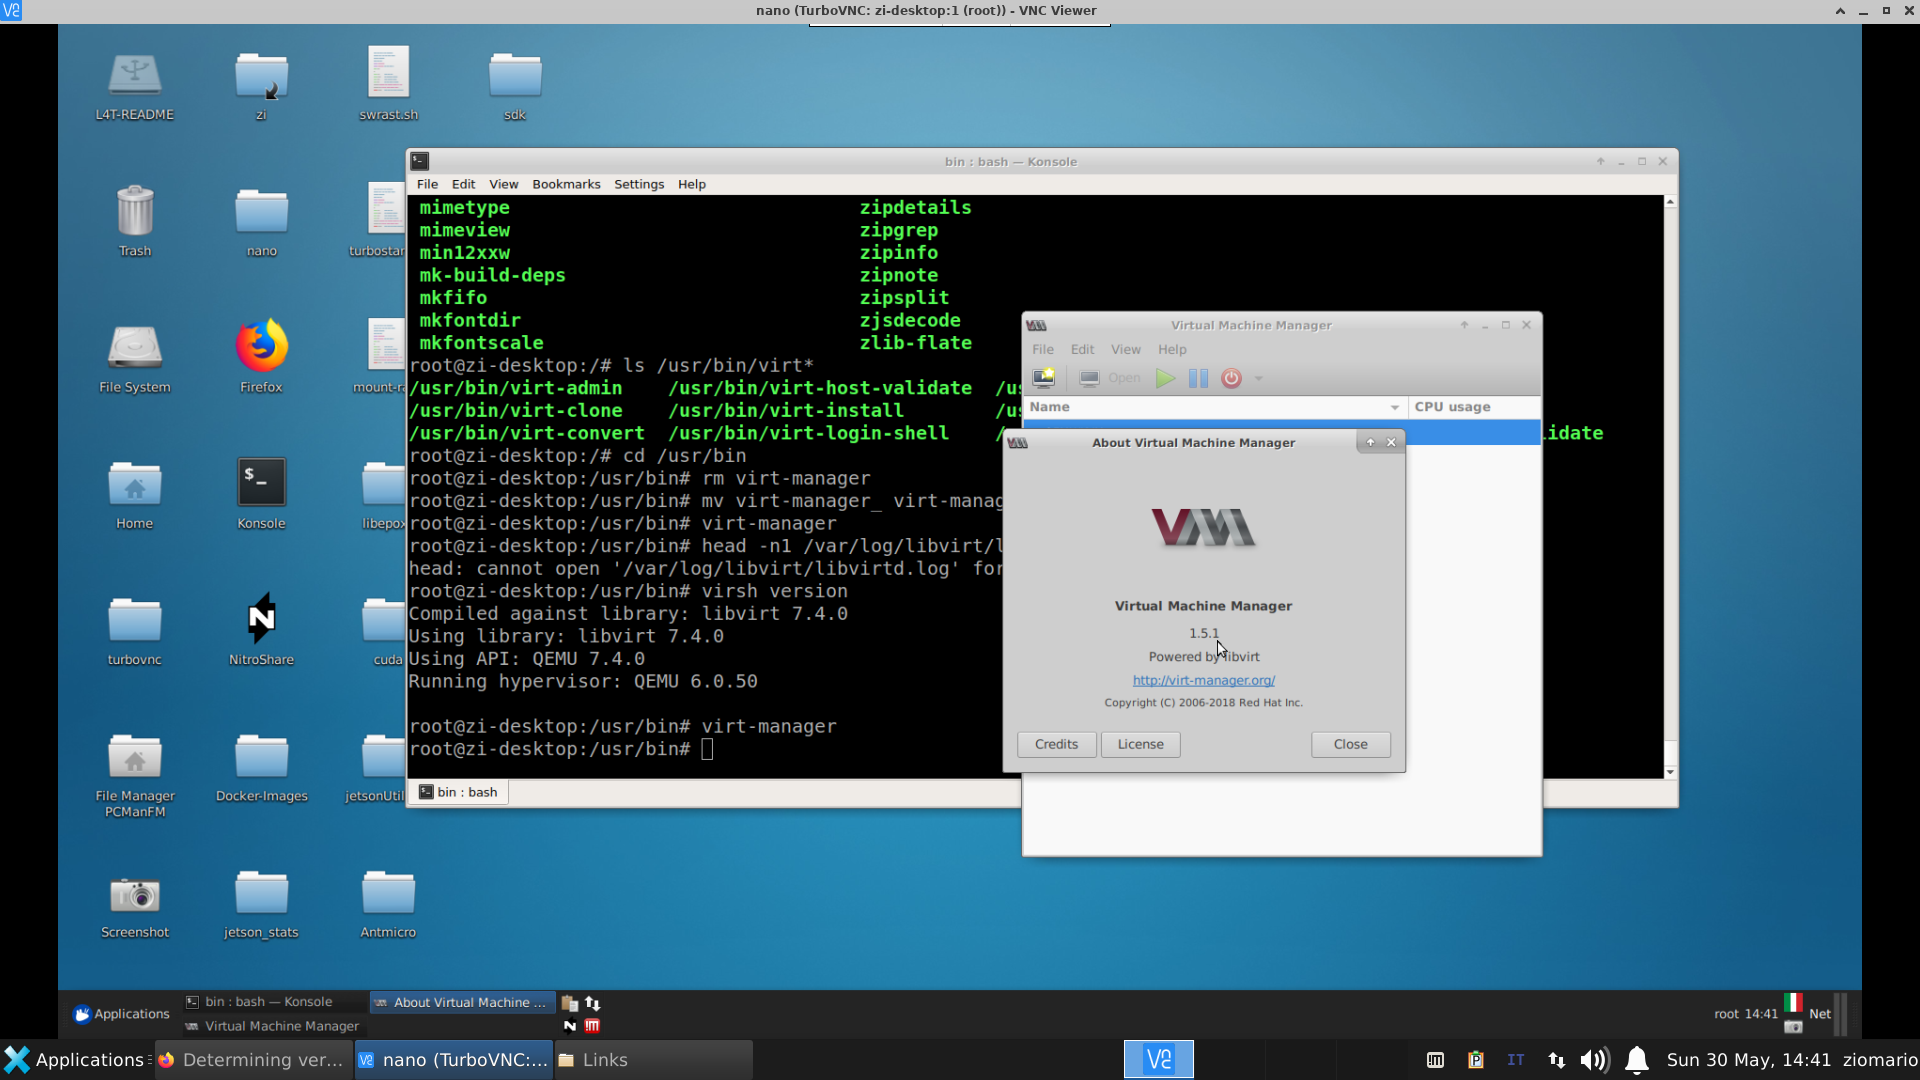Select the 'bin : bash' Konsole tab
1920x1080 pixels.
point(458,792)
